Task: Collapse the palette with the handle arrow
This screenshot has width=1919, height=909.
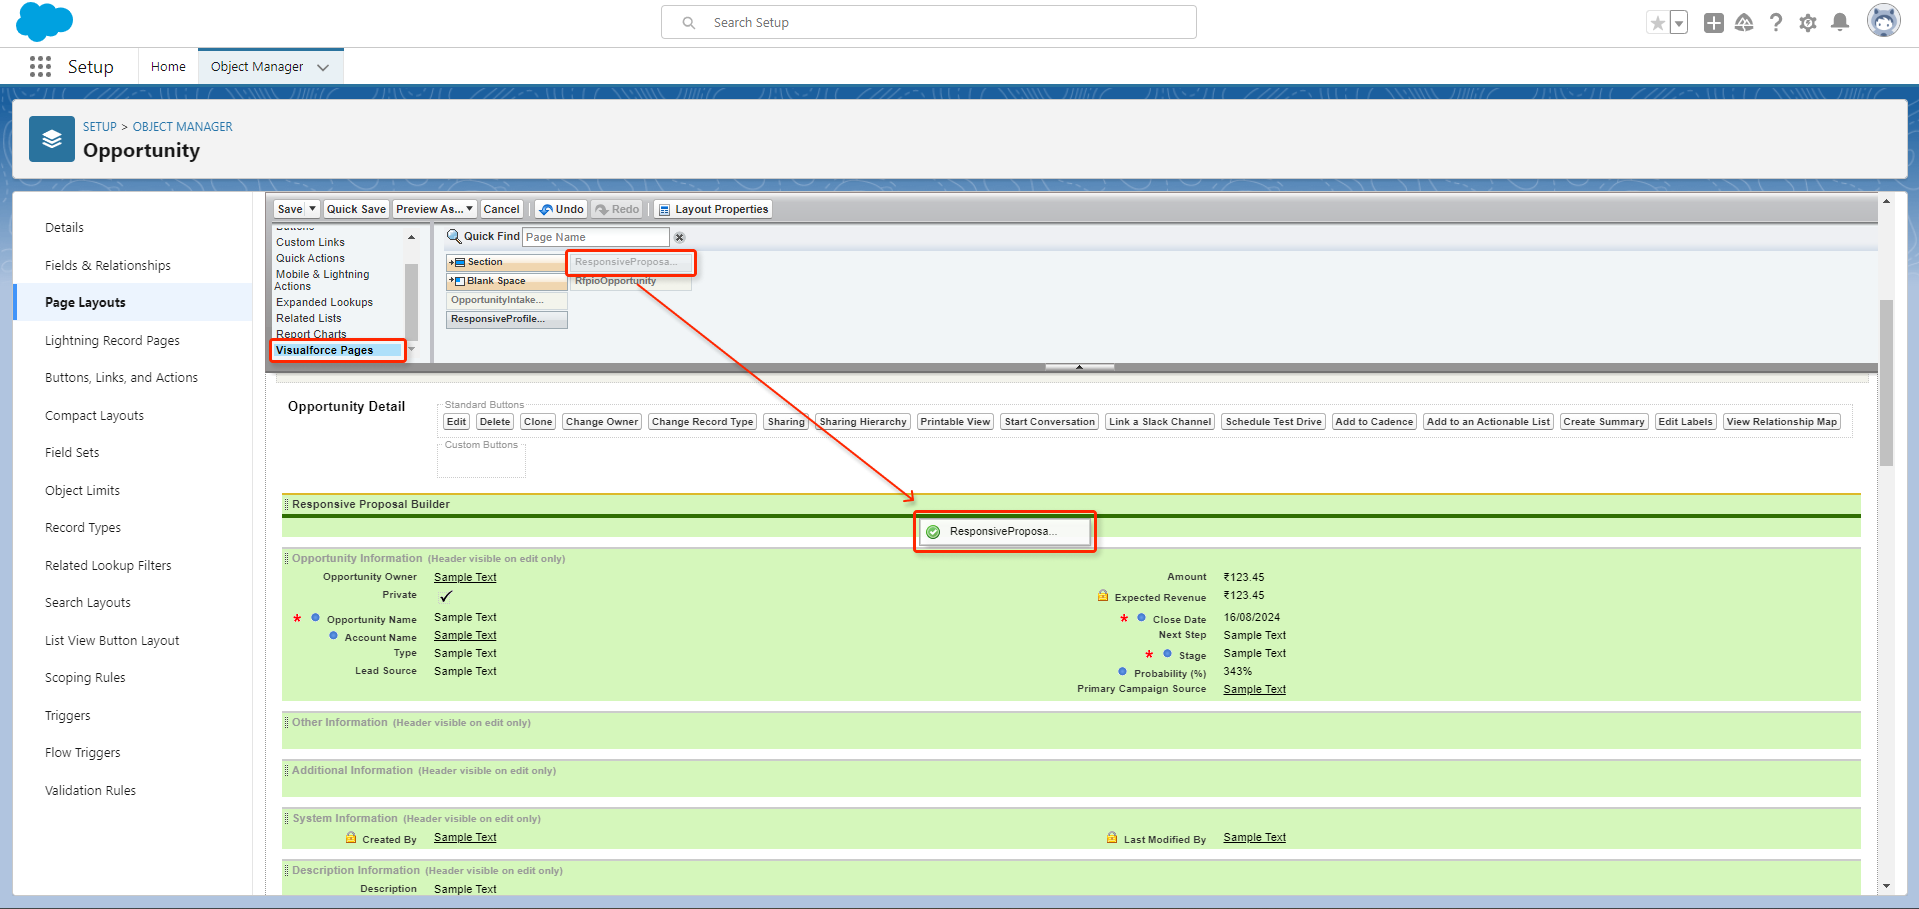Action: (1079, 367)
